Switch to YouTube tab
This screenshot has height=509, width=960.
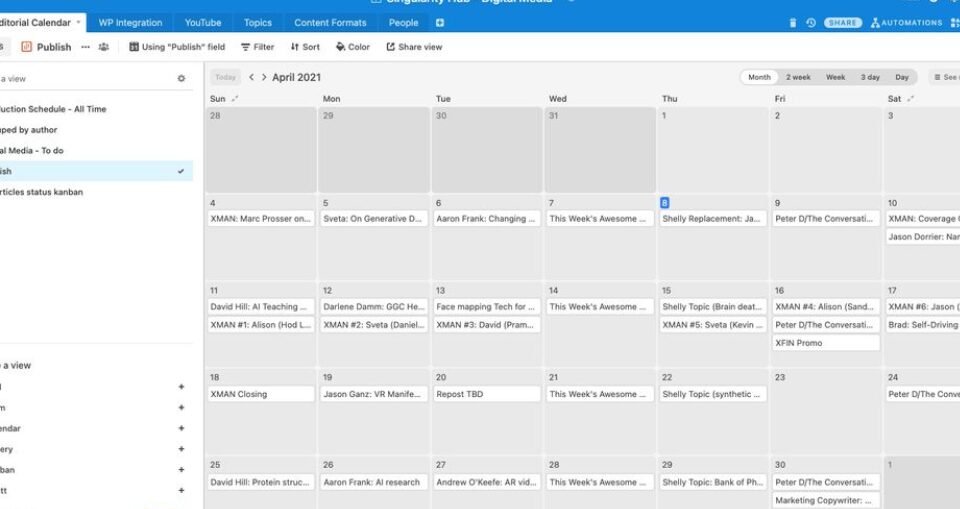coord(203,23)
